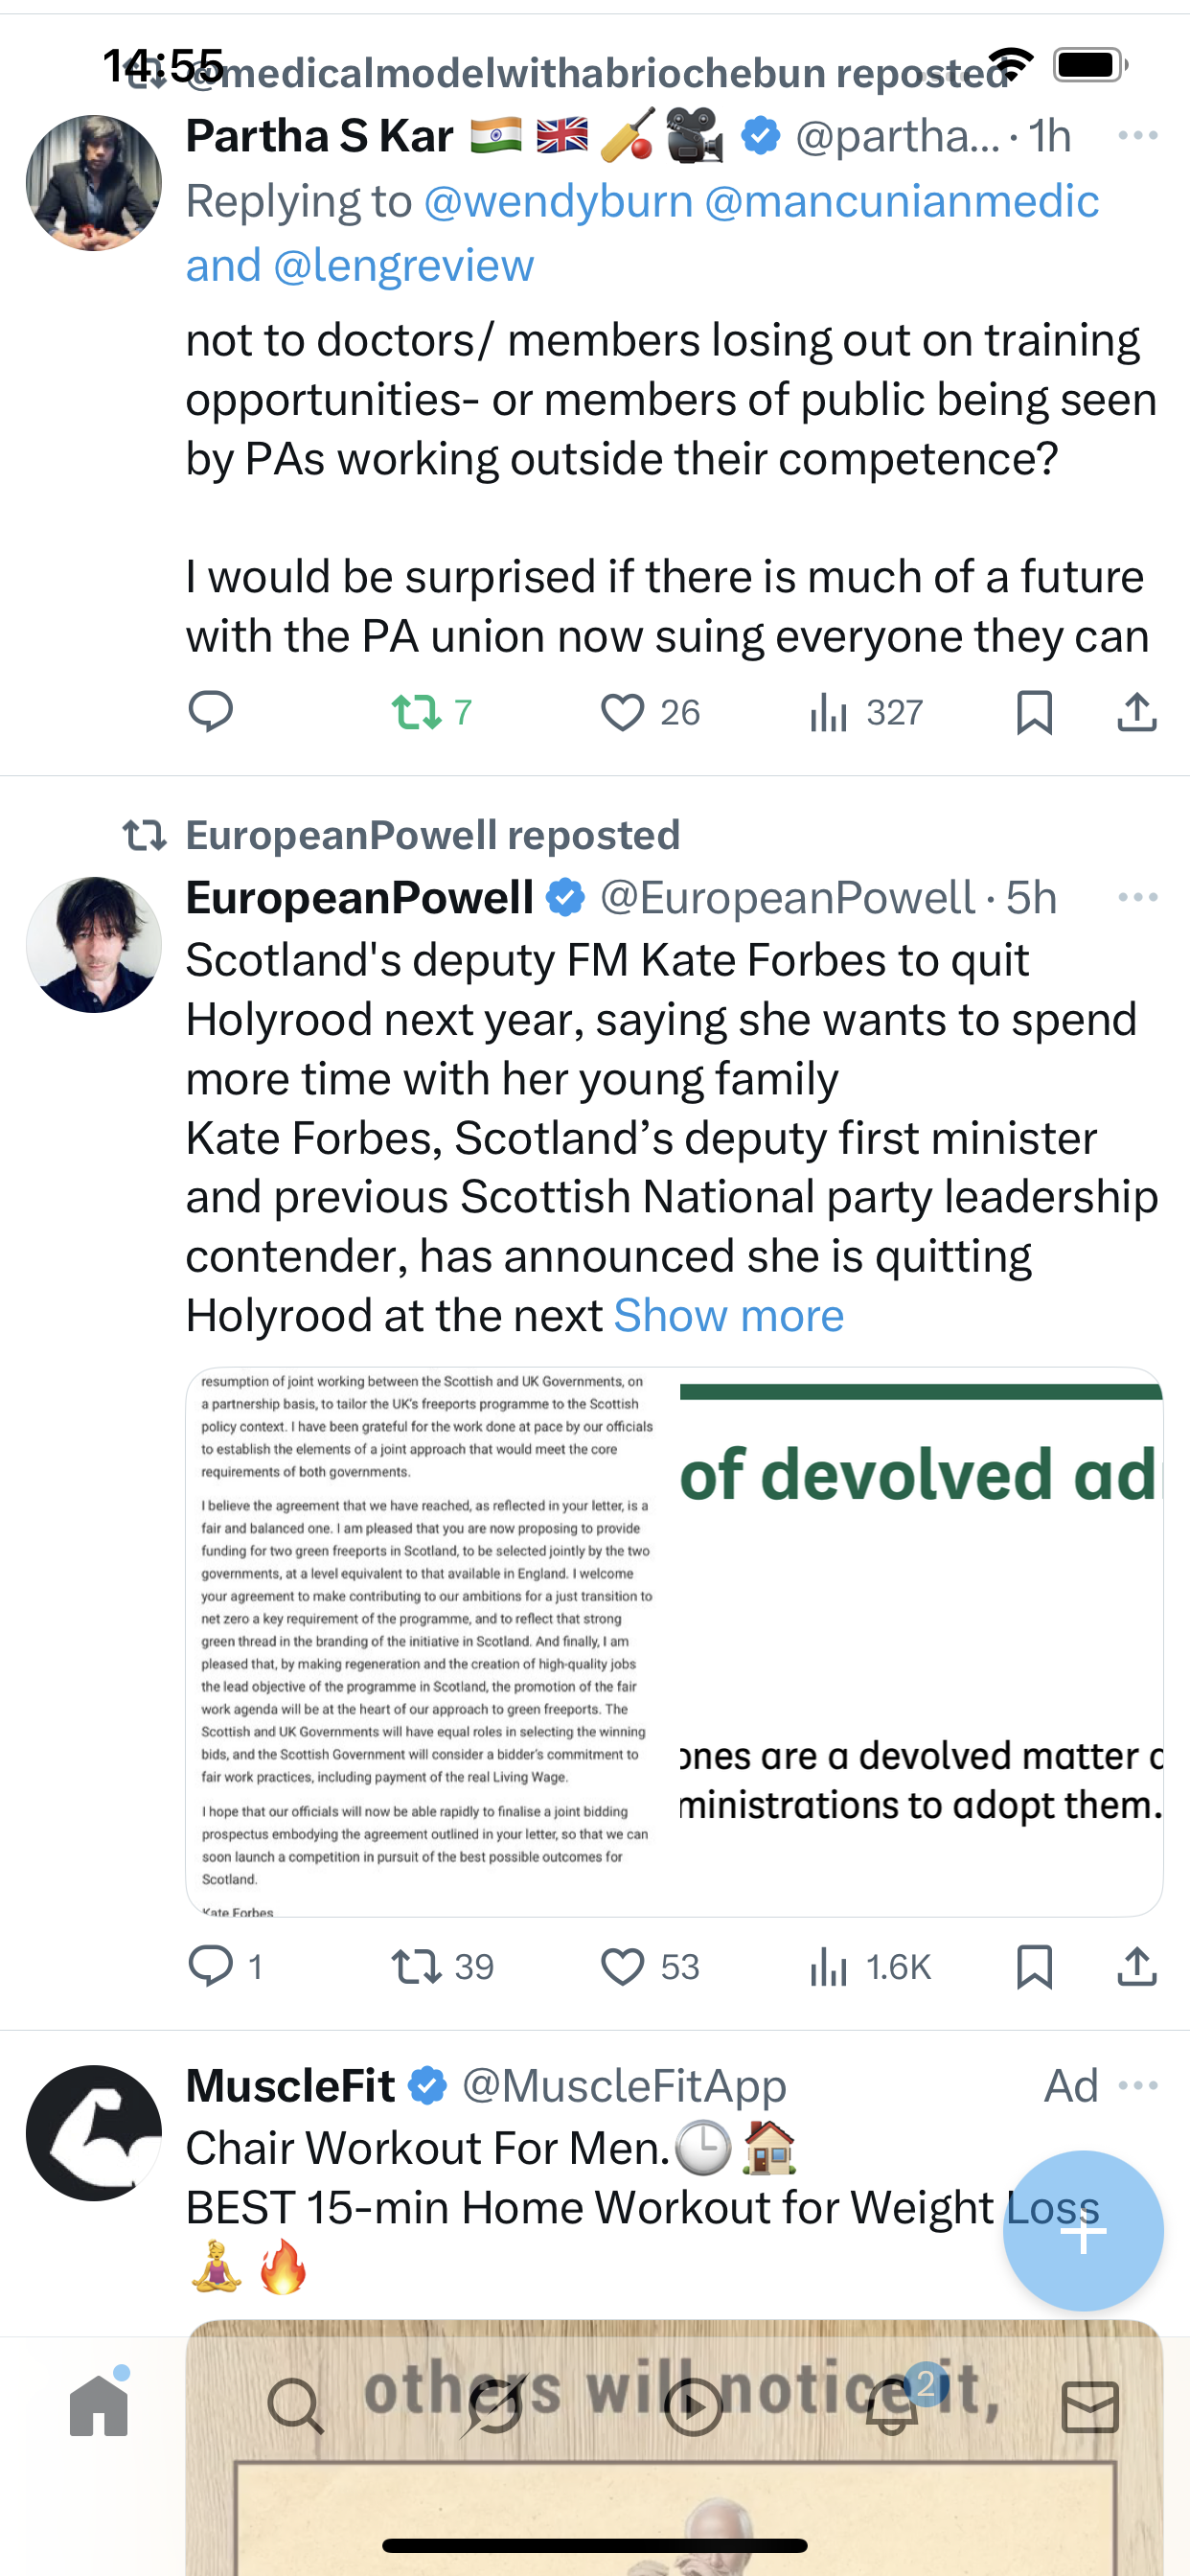Undo repost on Partha S Kar's tweet
This screenshot has width=1190, height=2576.
coord(417,712)
